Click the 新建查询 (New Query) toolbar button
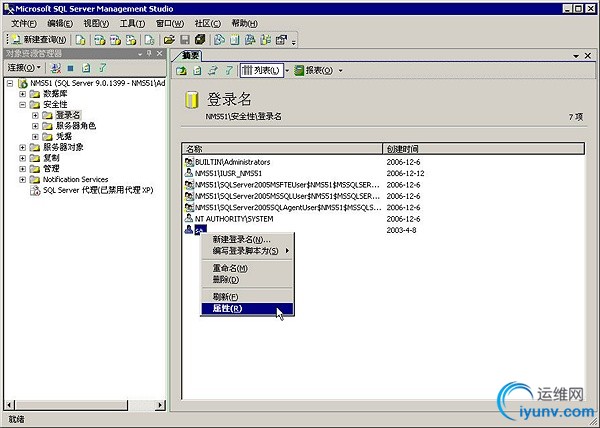 click(38, 39)
